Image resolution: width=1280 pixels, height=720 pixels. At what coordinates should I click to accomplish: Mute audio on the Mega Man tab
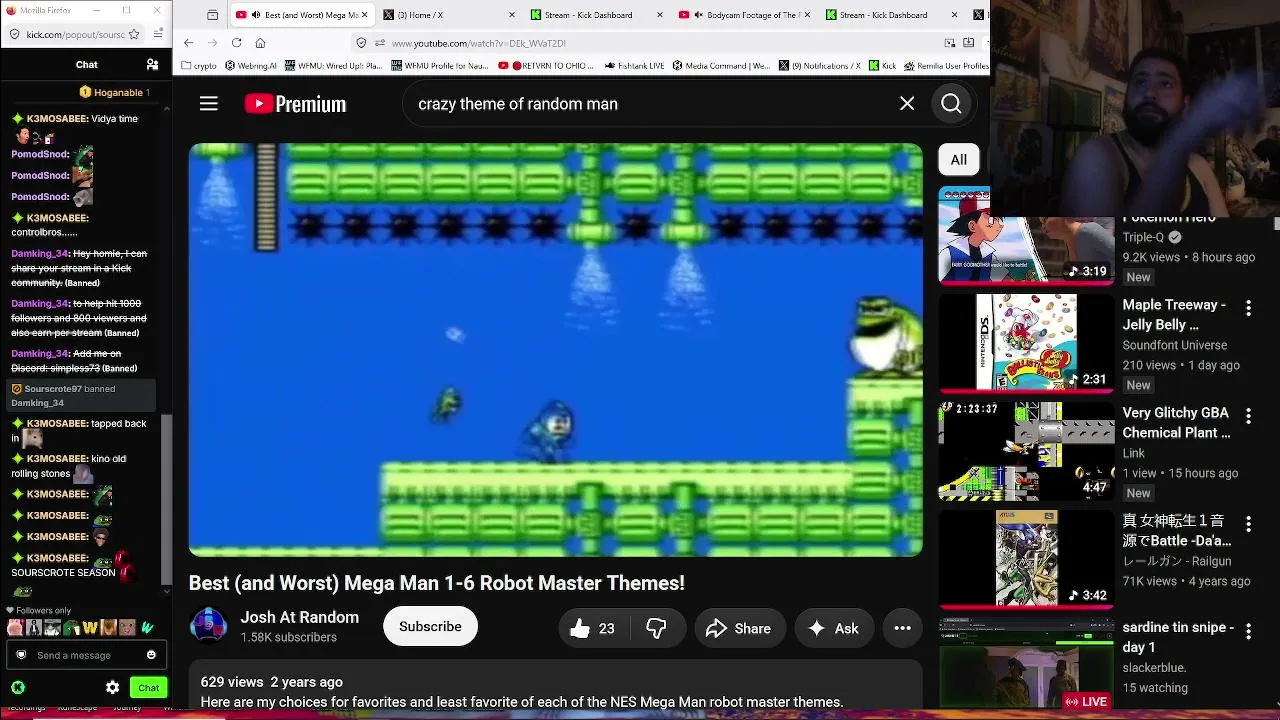[255, 15]
